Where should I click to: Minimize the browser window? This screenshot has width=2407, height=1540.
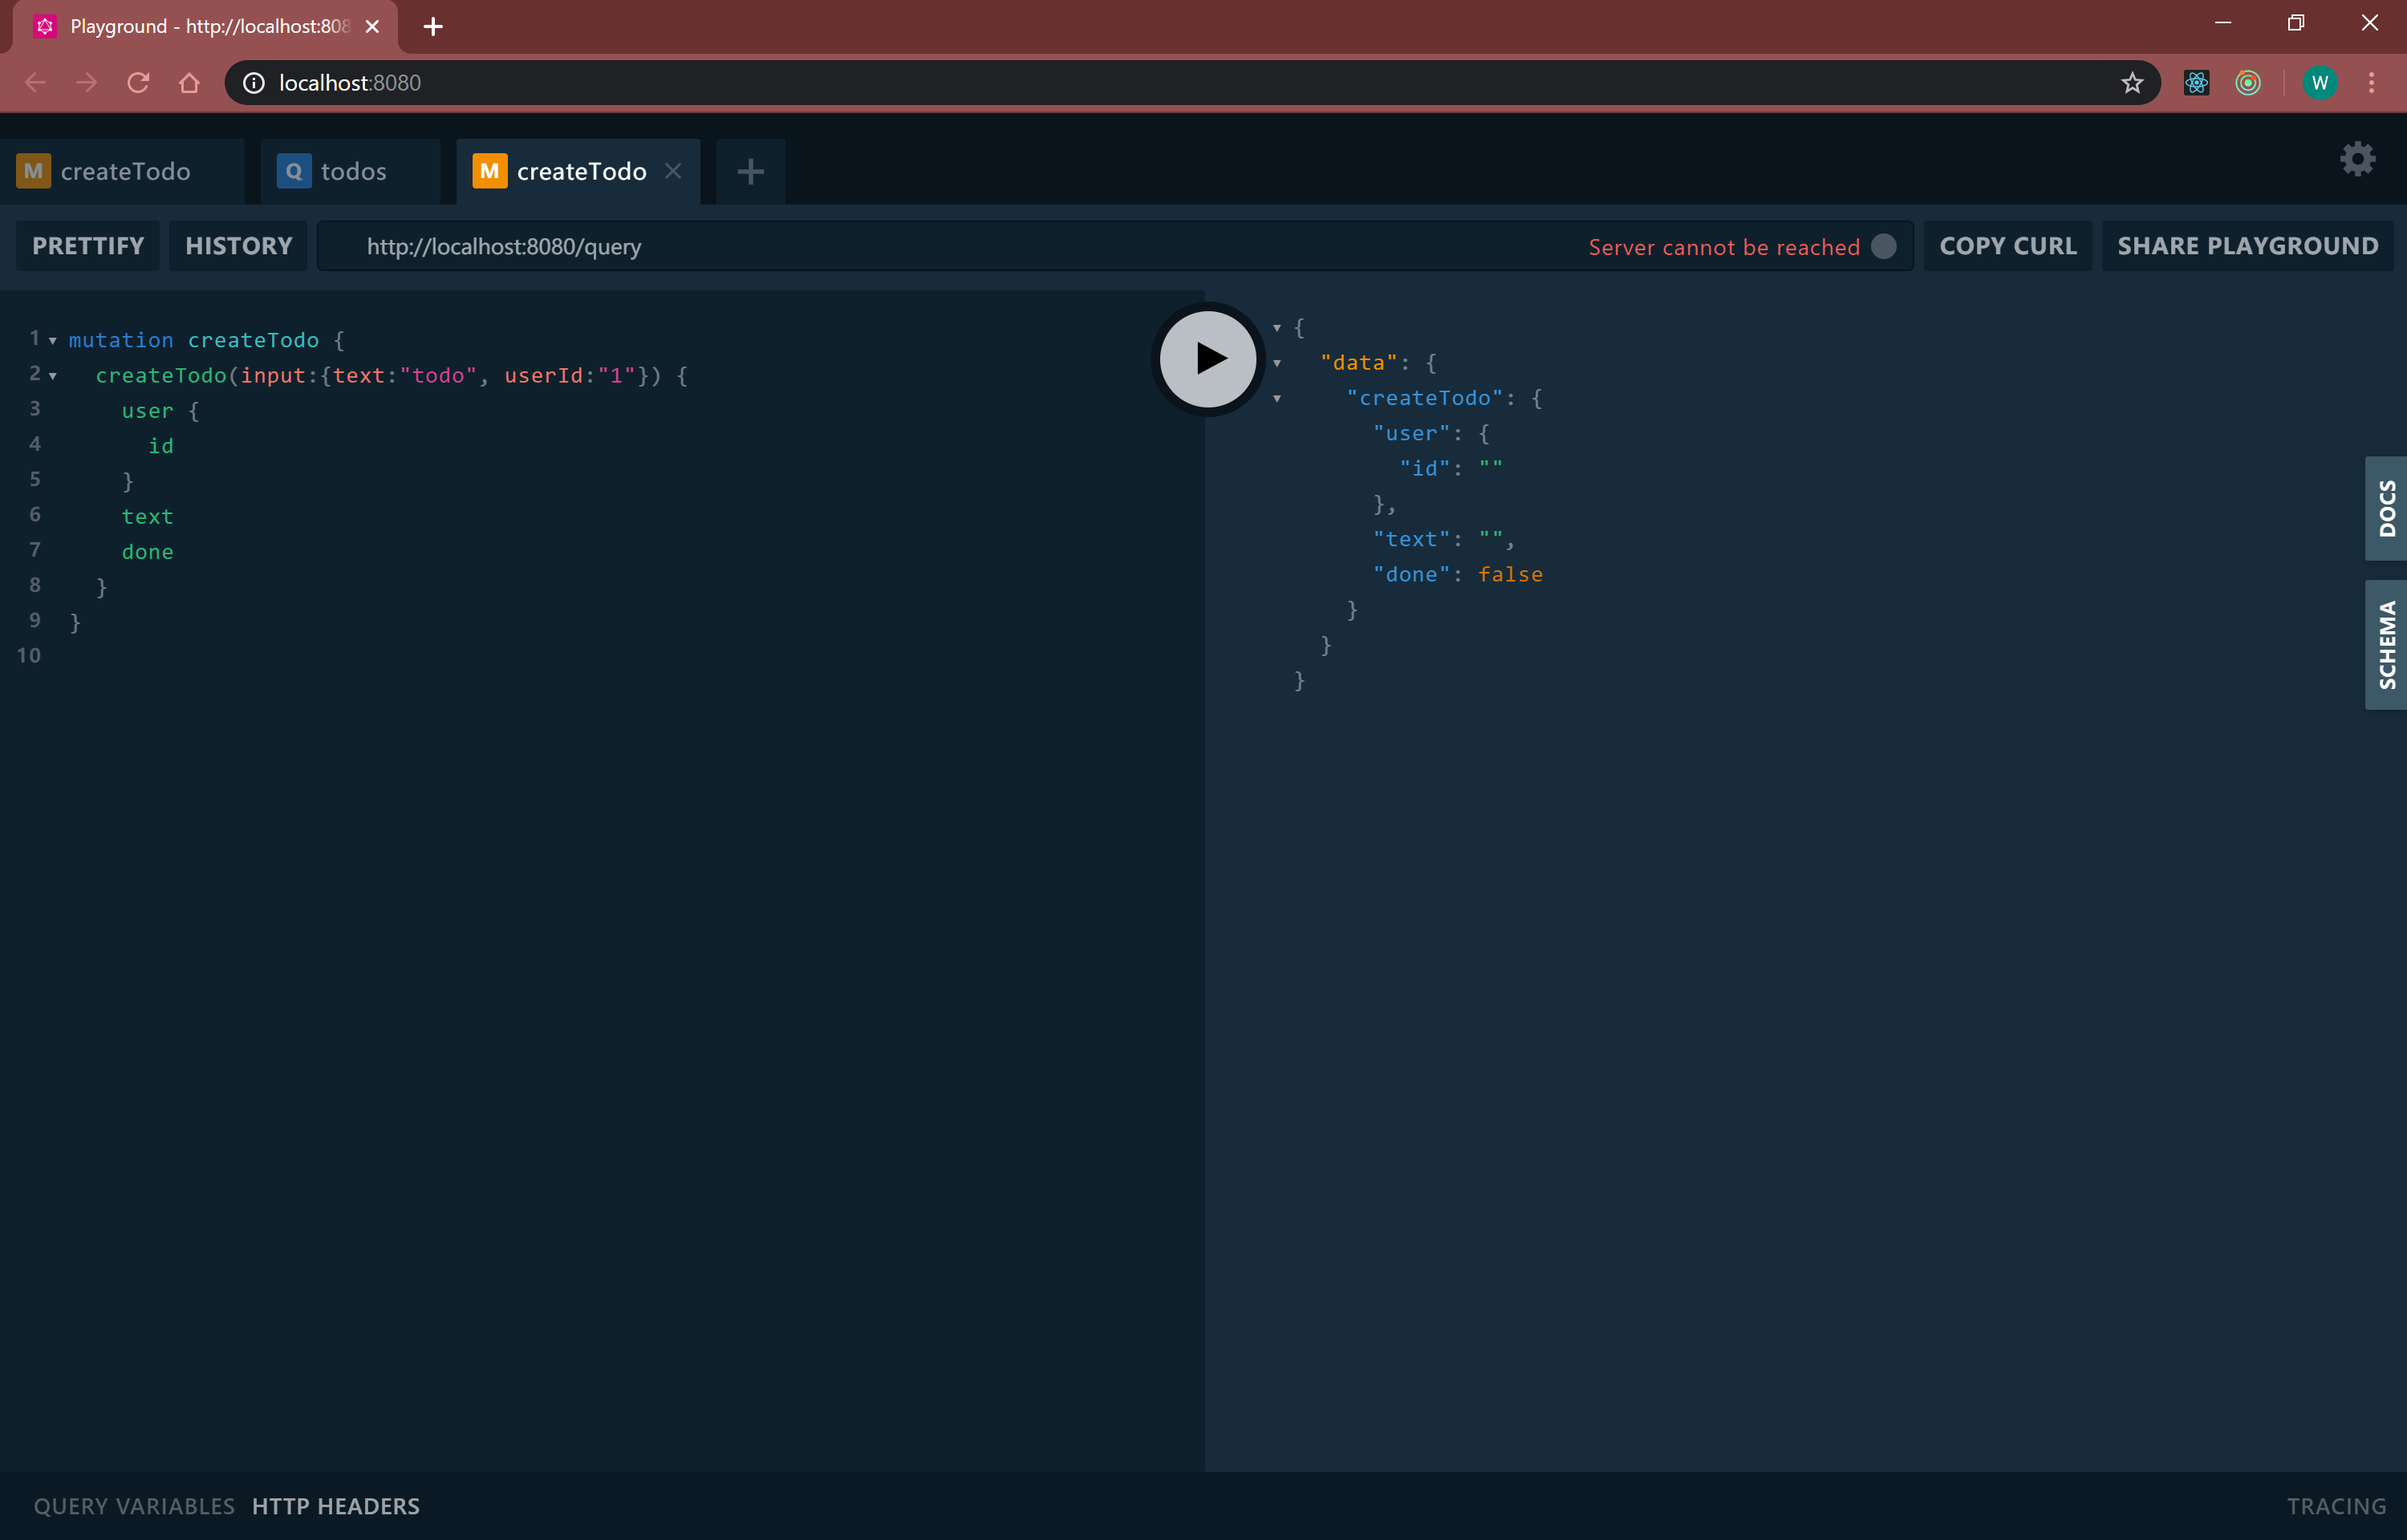[x=2222, y=23]
